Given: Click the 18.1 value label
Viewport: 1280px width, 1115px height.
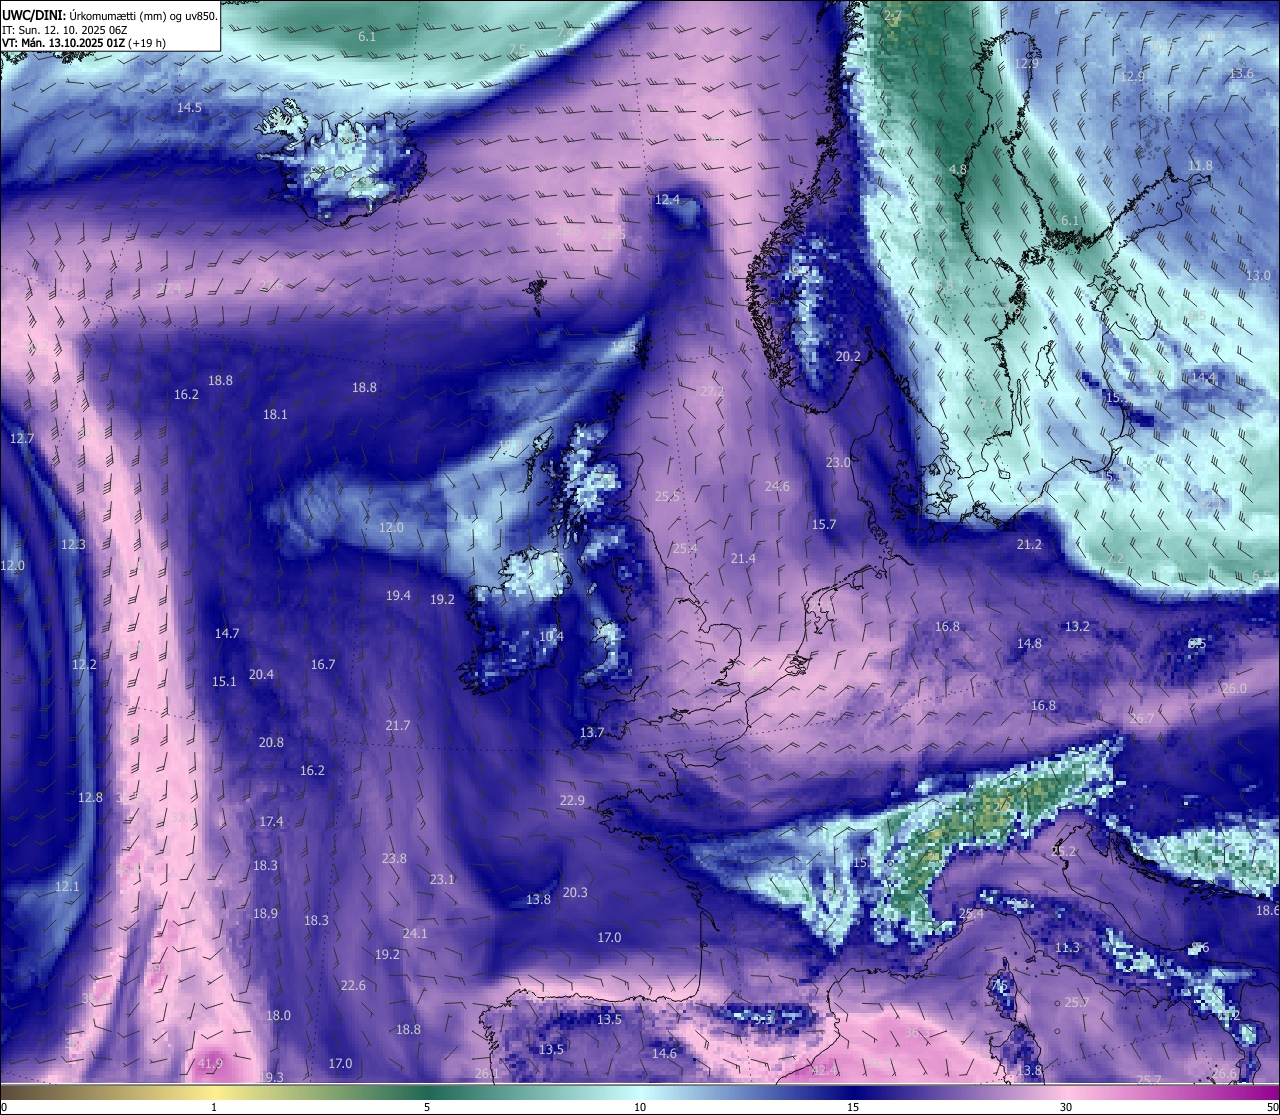Looking at the screenshot, I should click(275, 414).
